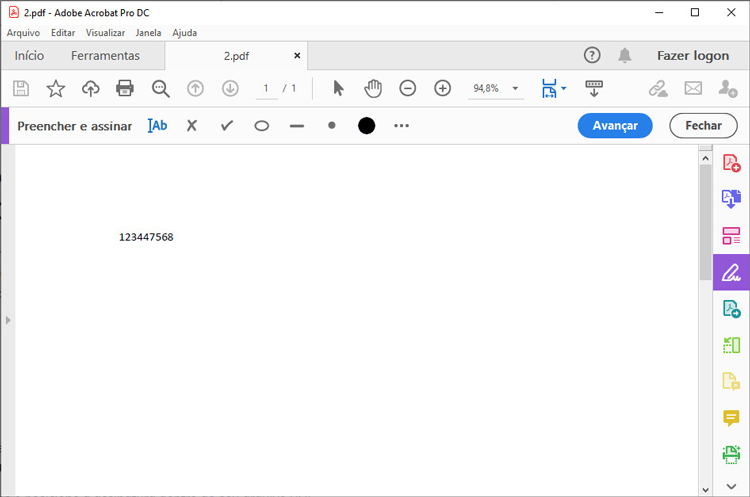The image size is (750, 497).
Task: Open zoom level dropdown arrow
Action: click(x=515, y=88)
